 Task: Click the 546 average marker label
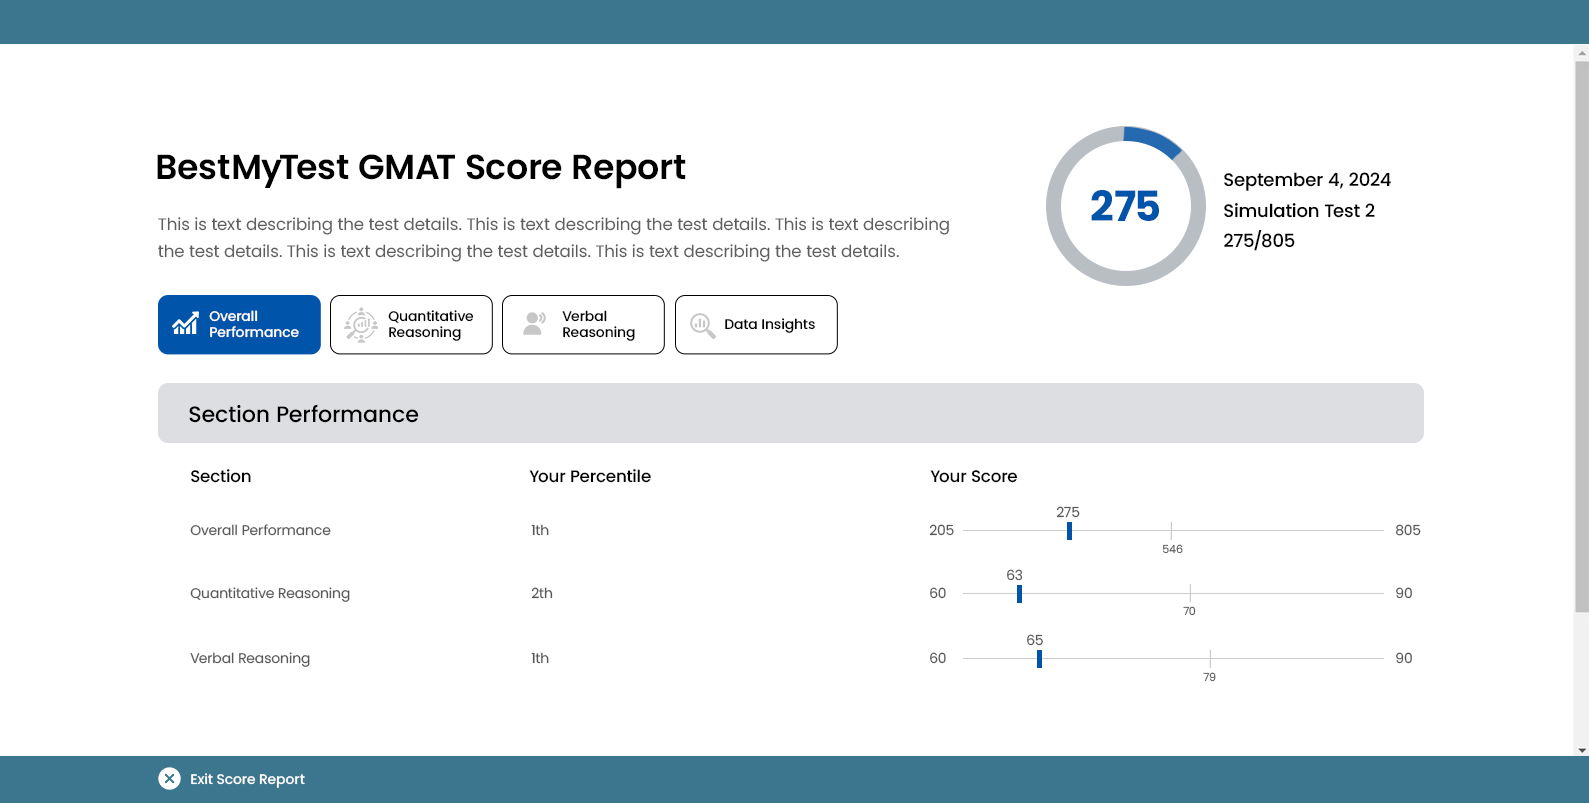(1172, 549)
